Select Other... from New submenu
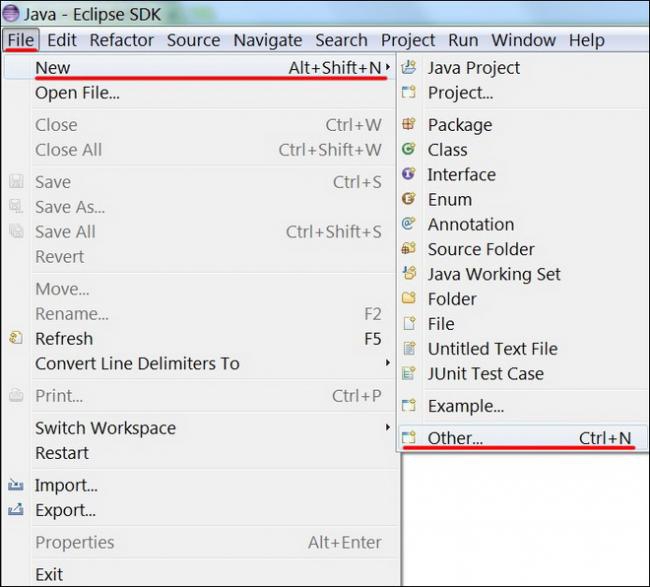Viewport: 650px width, 587px height. pyautogui.click(x=455, y=438)
